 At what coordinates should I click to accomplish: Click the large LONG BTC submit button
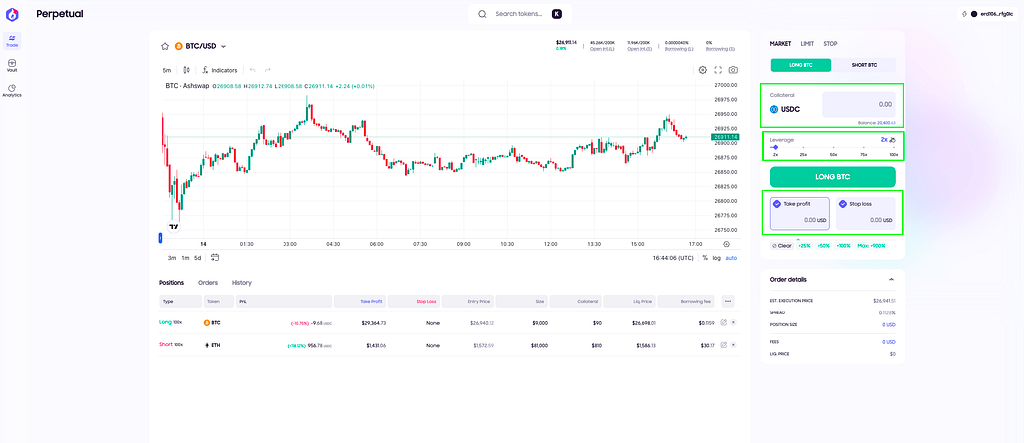pos(833,177)
